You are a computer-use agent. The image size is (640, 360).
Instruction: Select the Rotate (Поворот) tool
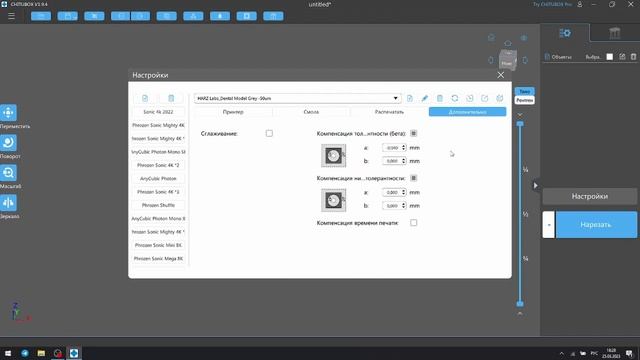9,142
